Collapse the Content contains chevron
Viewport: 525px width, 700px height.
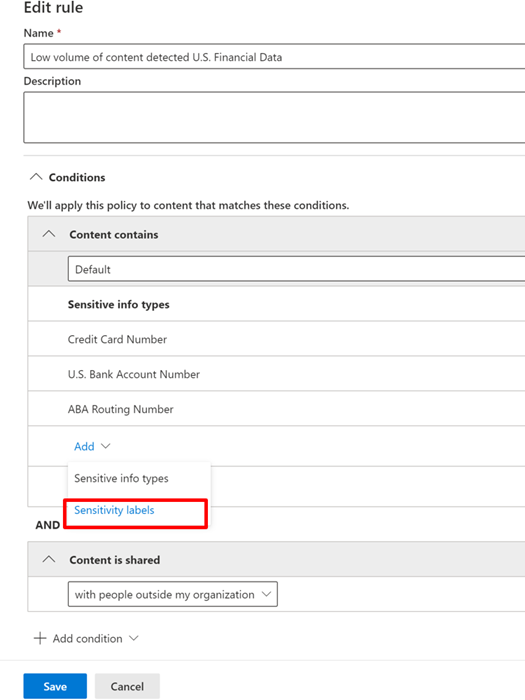click(x=49, y=234)
